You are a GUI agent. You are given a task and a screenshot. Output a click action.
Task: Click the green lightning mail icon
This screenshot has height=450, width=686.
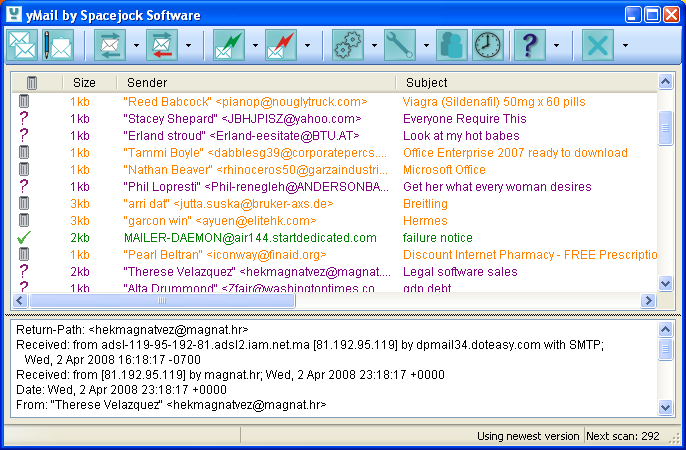point(229,45)
